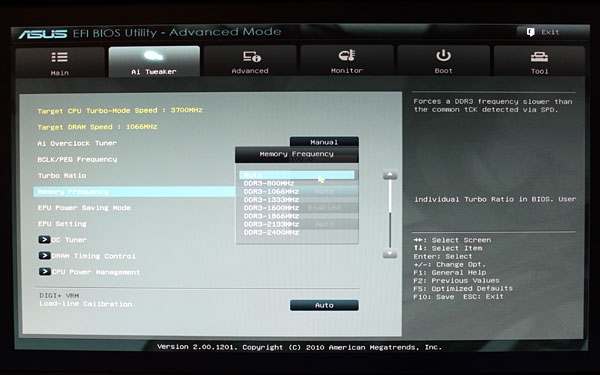This screenshot has height=375, width=600.
Task: Pick DDR3-1333MHz from the frequency list
Action: [271, 200]
